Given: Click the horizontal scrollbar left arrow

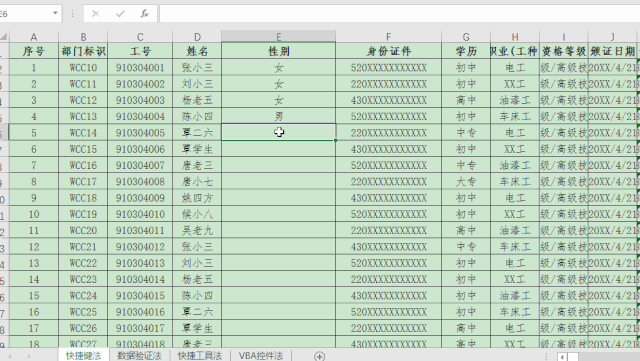Looking at the screenshot, I should [x=562, y=357].
